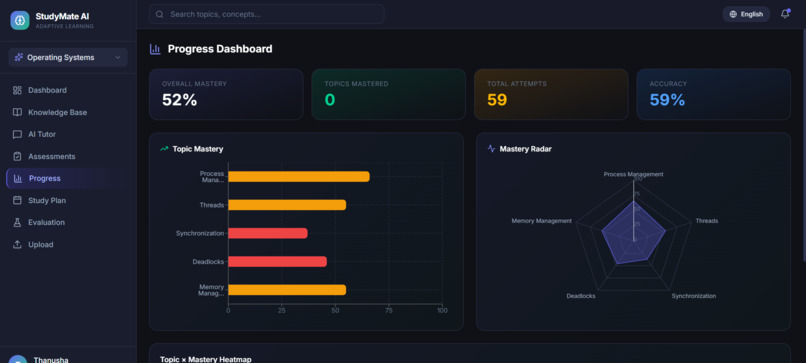Click the Dashboard grid icon
The image size is (806, 363).
[x=17, y=90]
